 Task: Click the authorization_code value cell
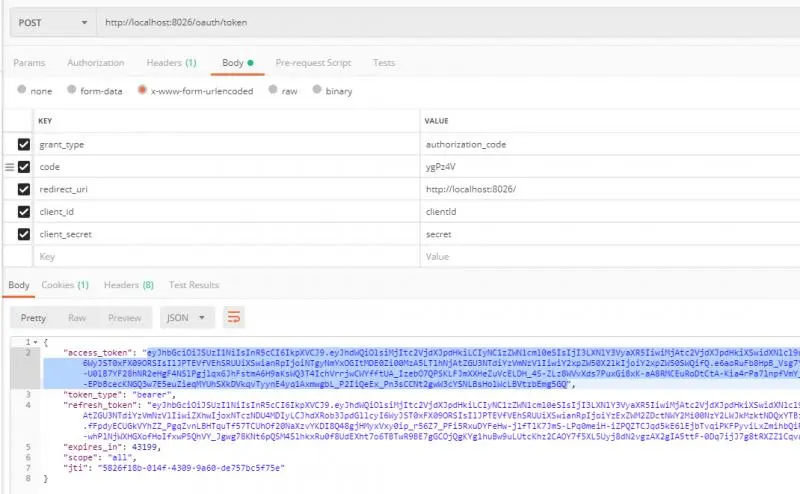[x=610, y=144]
